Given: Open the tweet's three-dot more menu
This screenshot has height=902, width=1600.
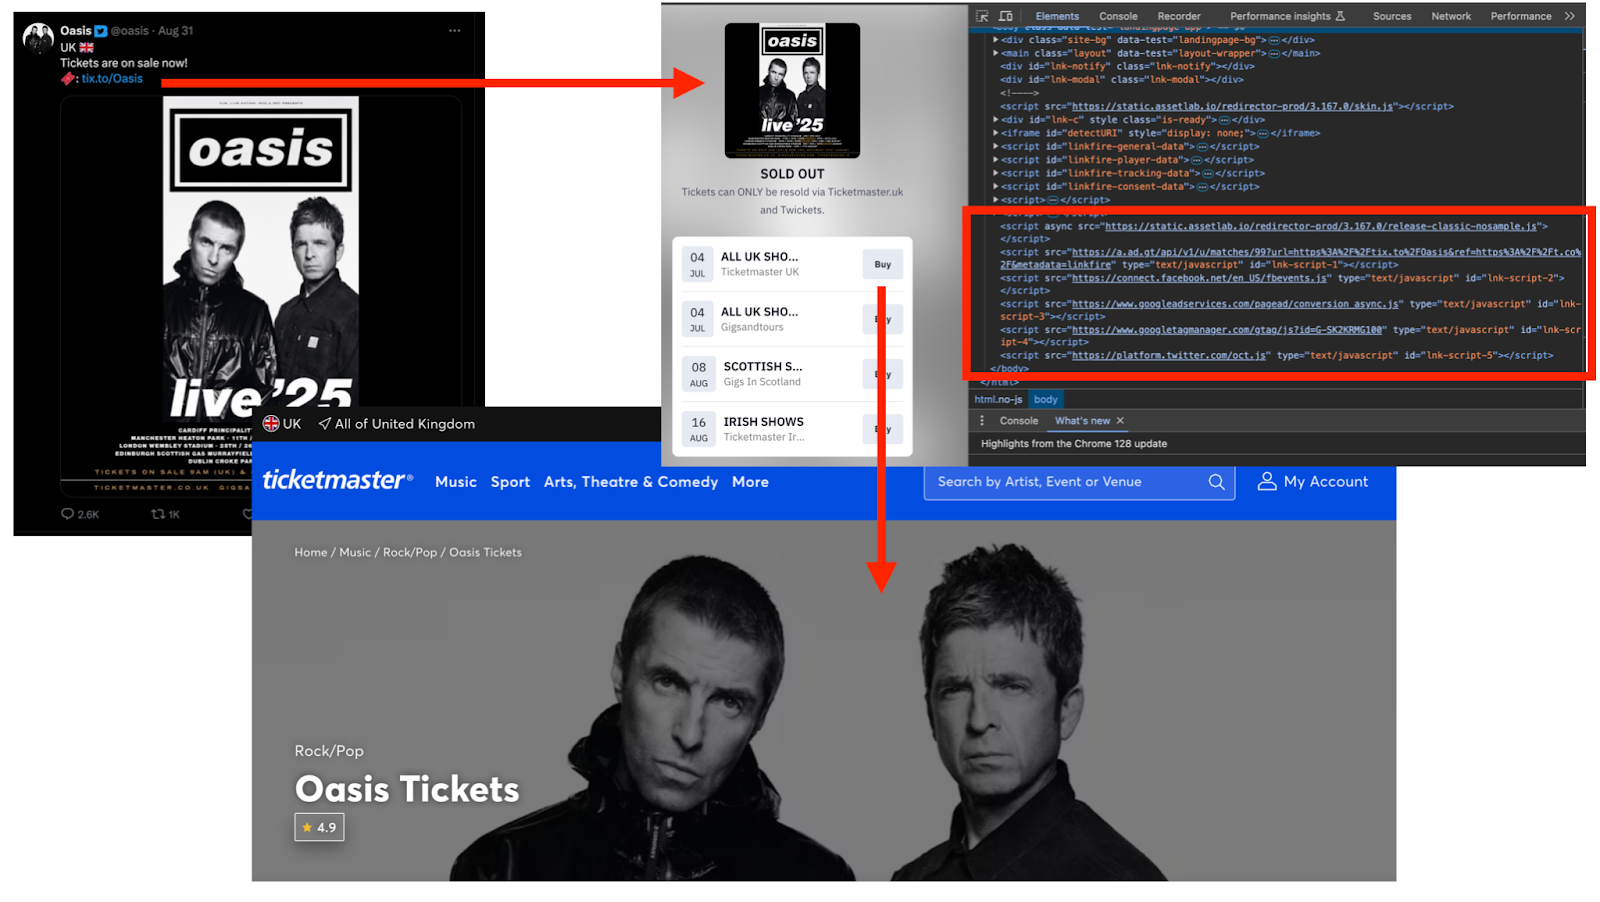Looking at the screenshot, I should (455, 30).
